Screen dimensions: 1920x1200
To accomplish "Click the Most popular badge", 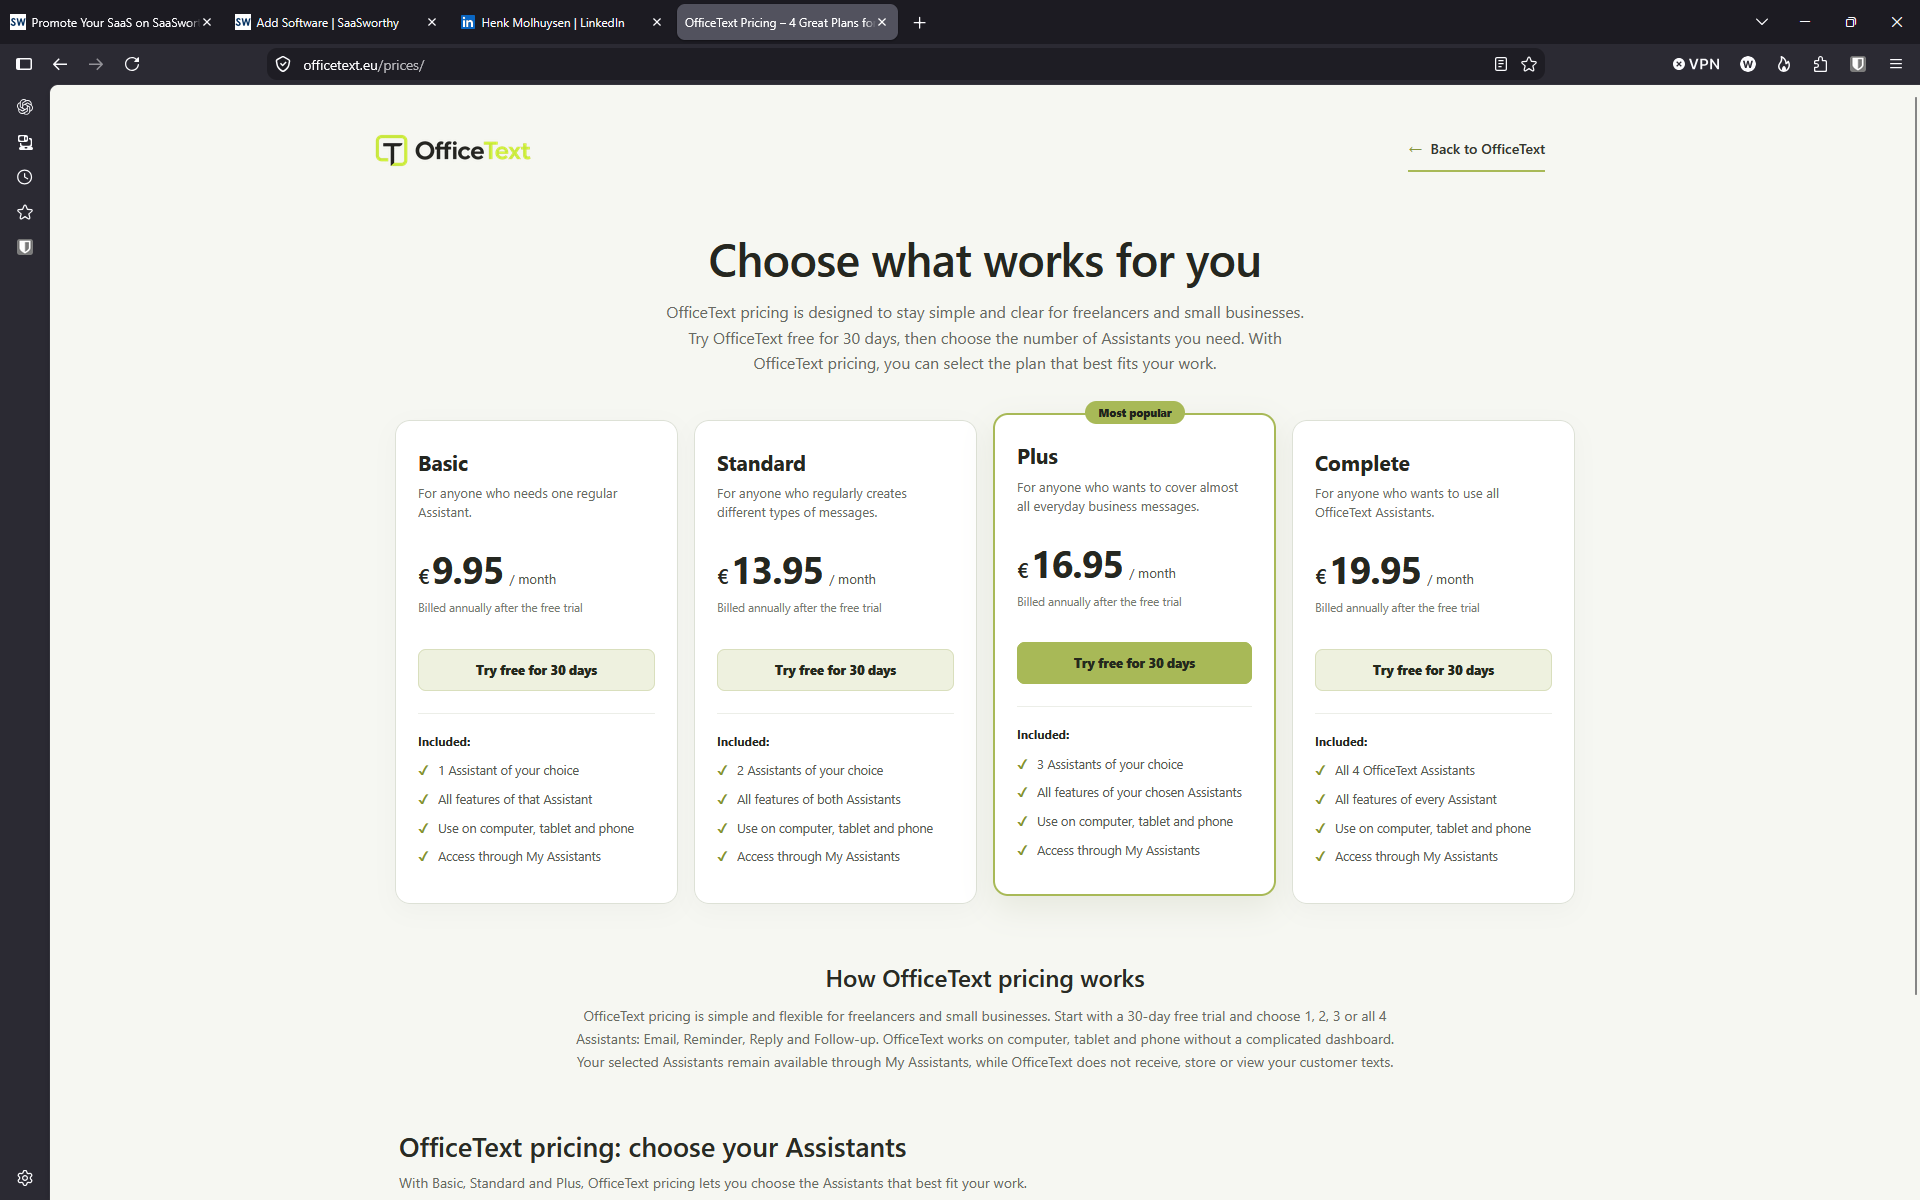I will [x=1134, y=413].
